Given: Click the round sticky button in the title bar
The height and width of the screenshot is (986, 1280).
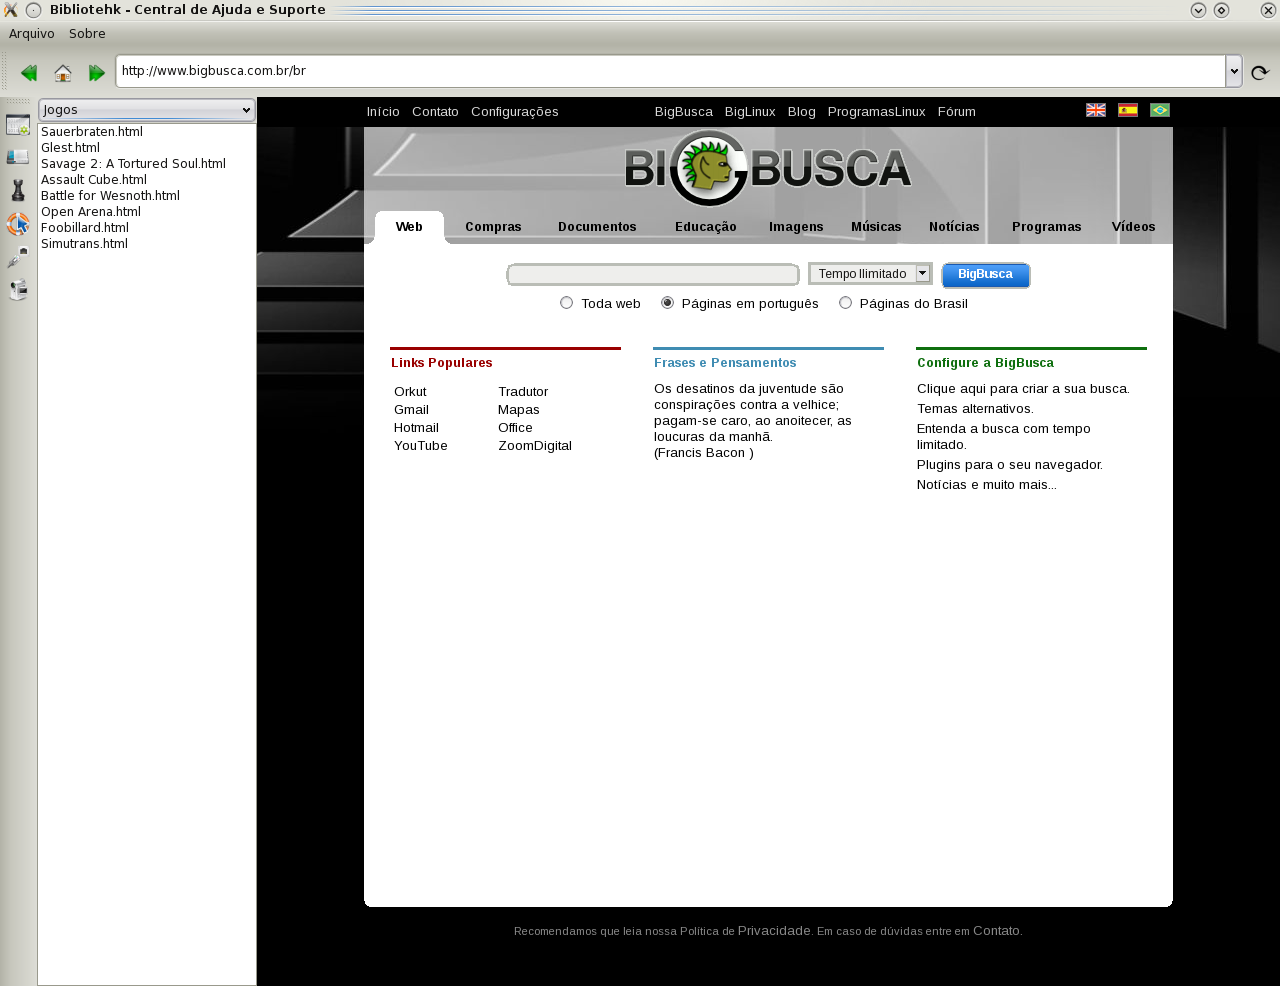Looking at the screenshot, I should coord(34,10).
